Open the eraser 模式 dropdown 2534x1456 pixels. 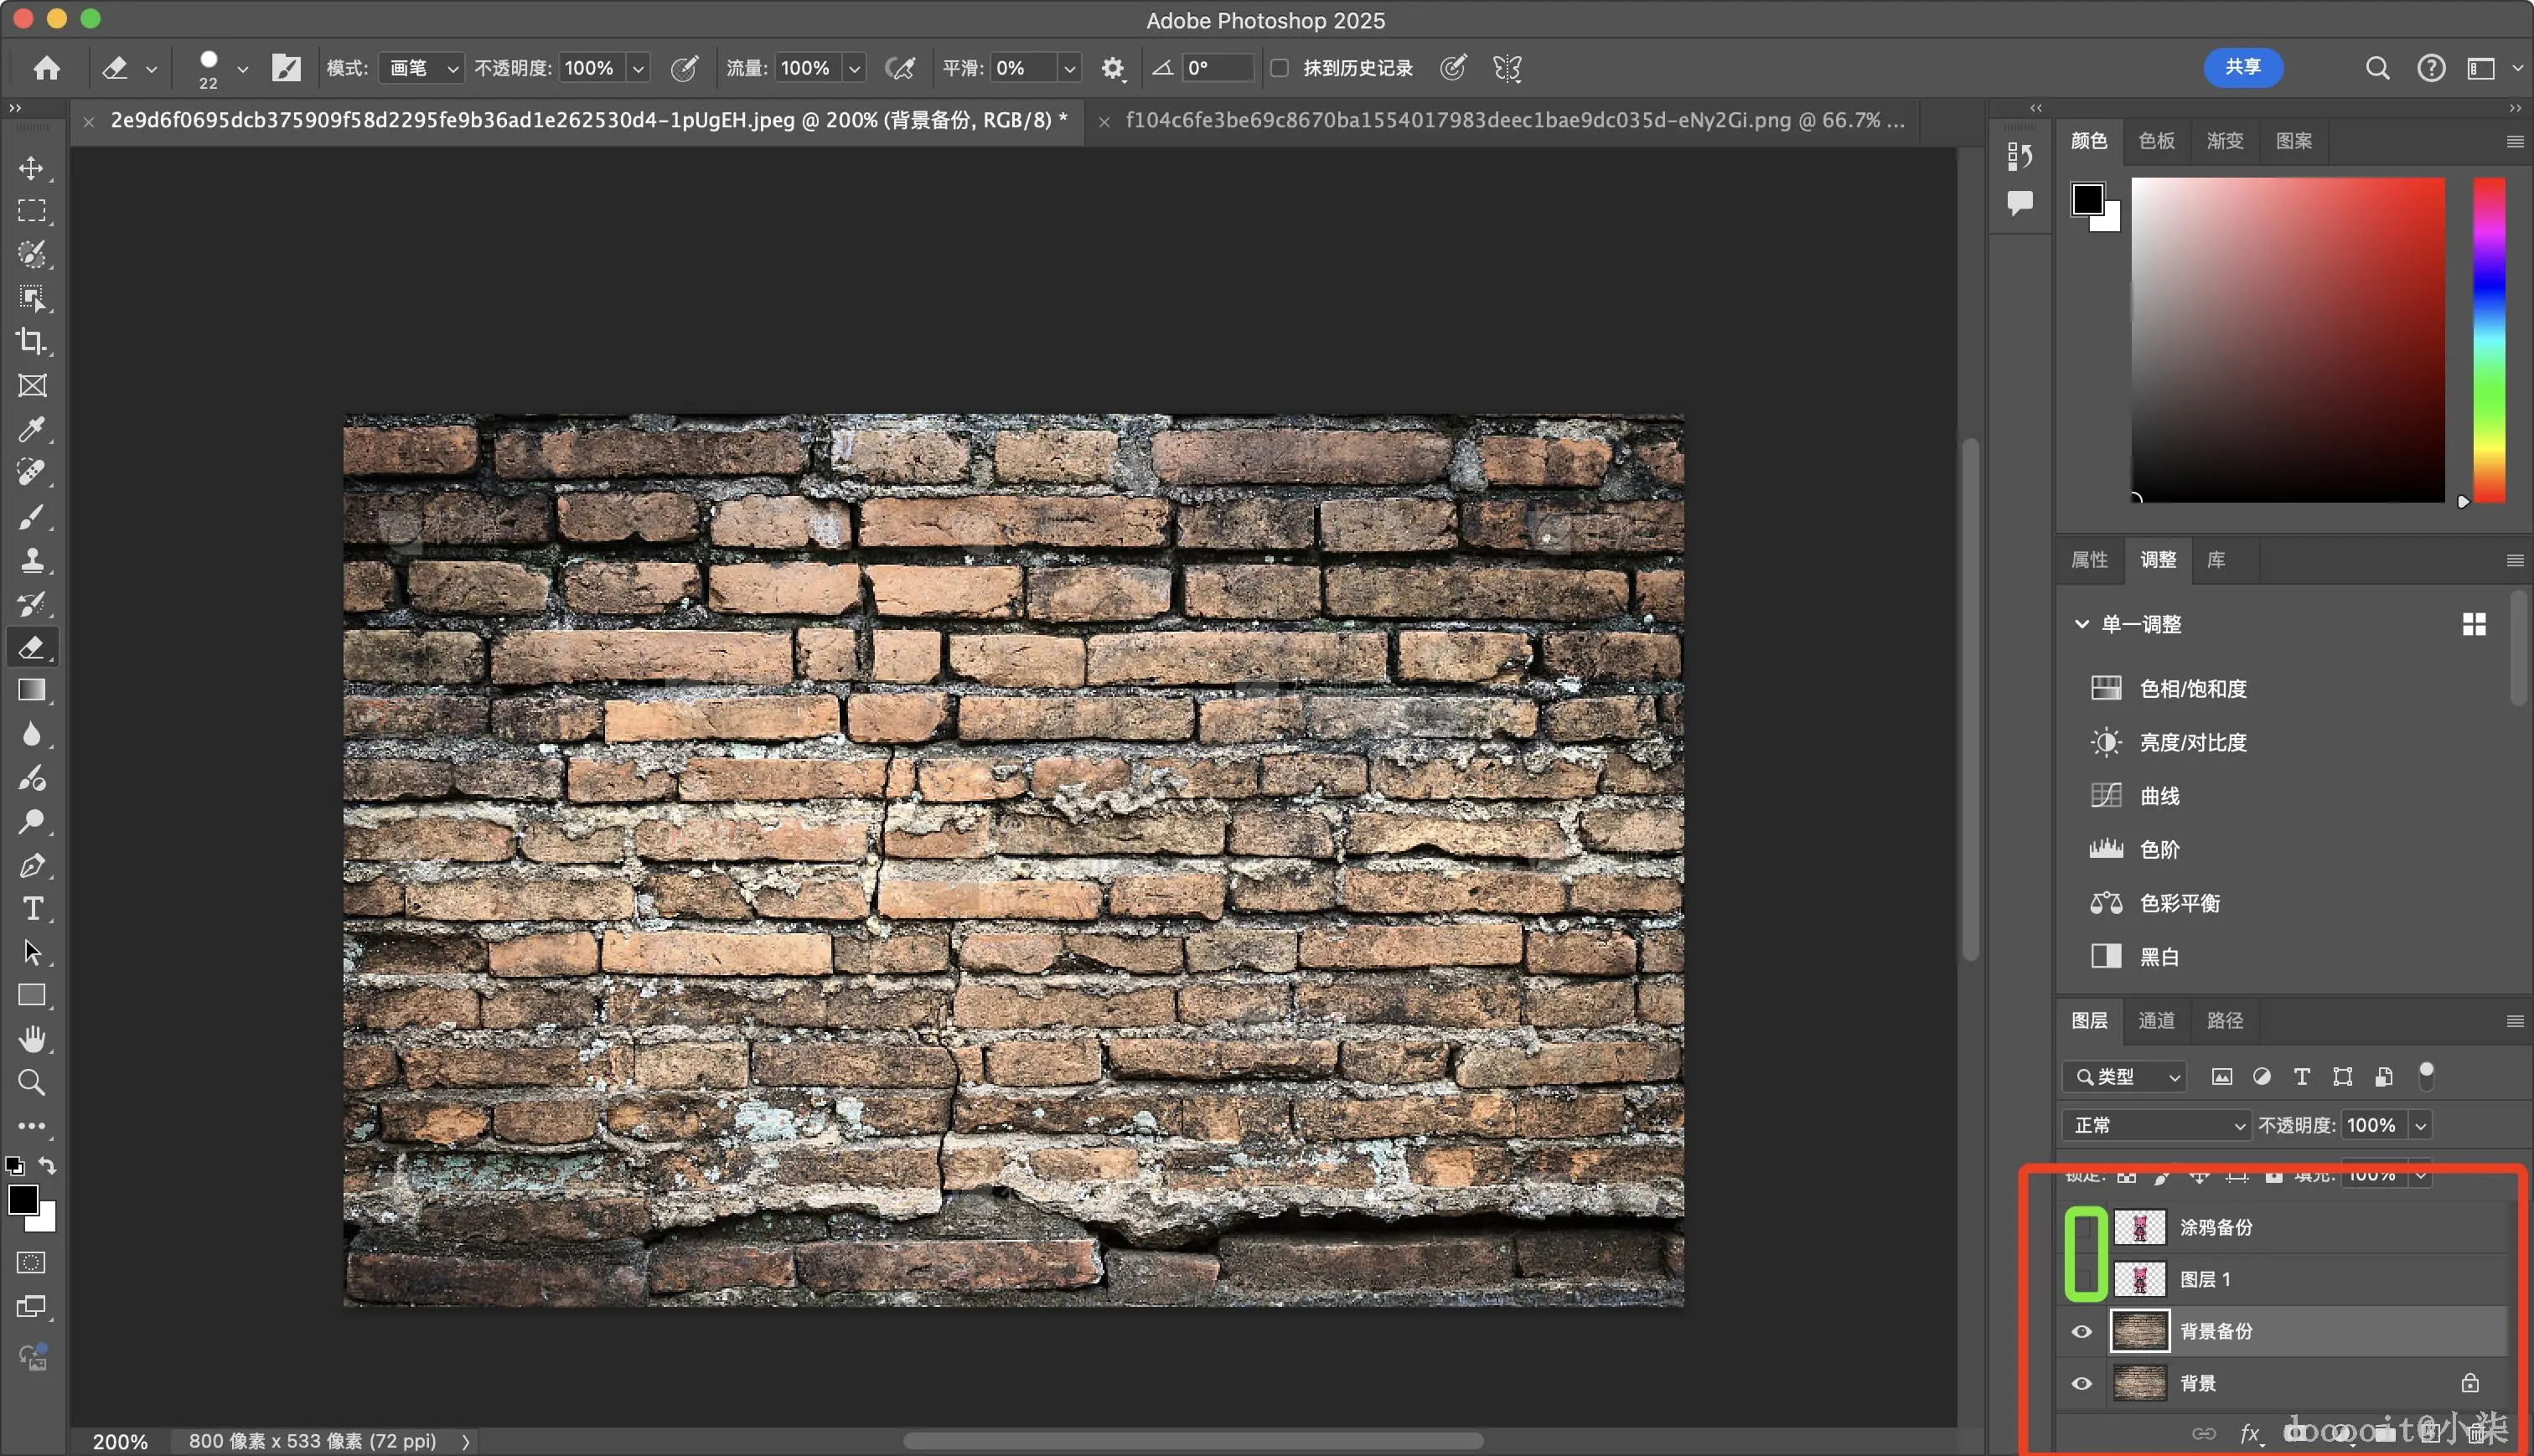(421, 68)
